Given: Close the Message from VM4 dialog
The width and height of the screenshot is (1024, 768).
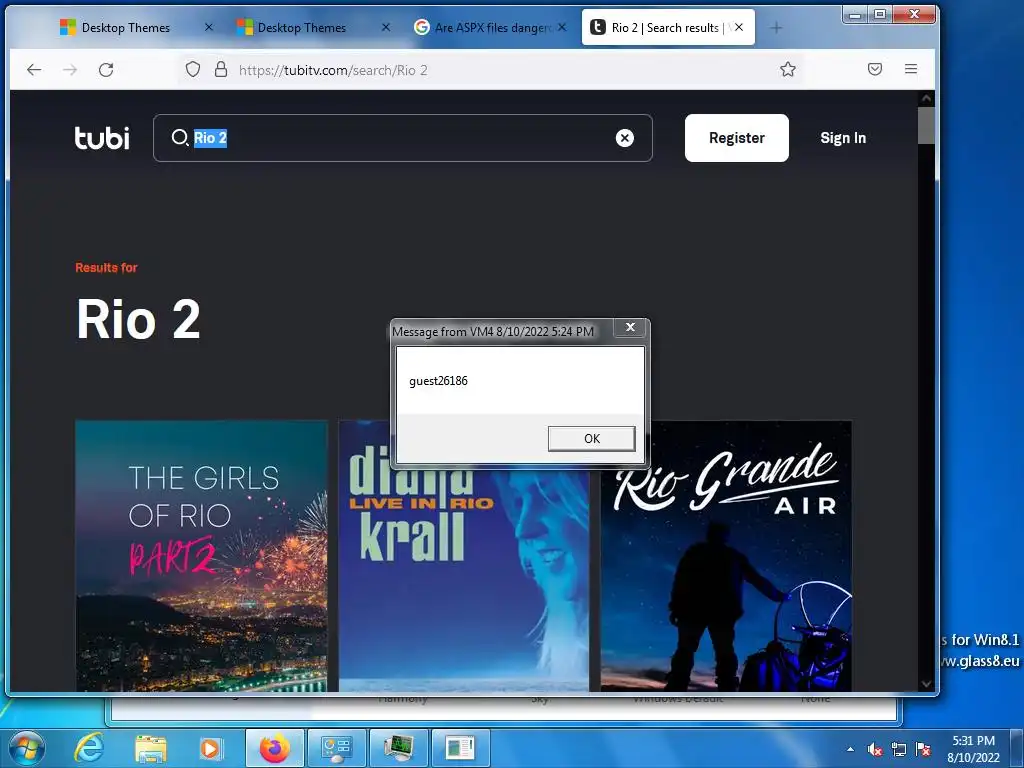Looking at the screenshot, I should tap(630, 327).
